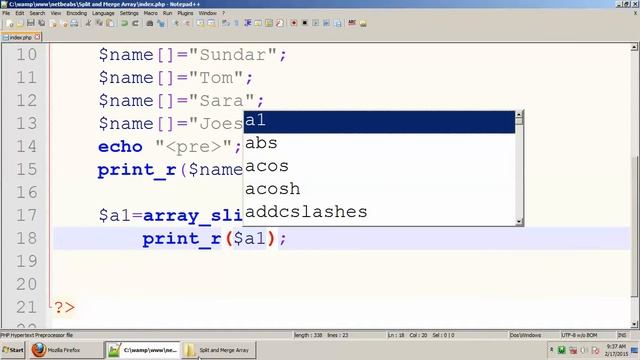Choose acosh from the autocomplete list
This screenshot has height=360, width=640.
pos(379,189)
